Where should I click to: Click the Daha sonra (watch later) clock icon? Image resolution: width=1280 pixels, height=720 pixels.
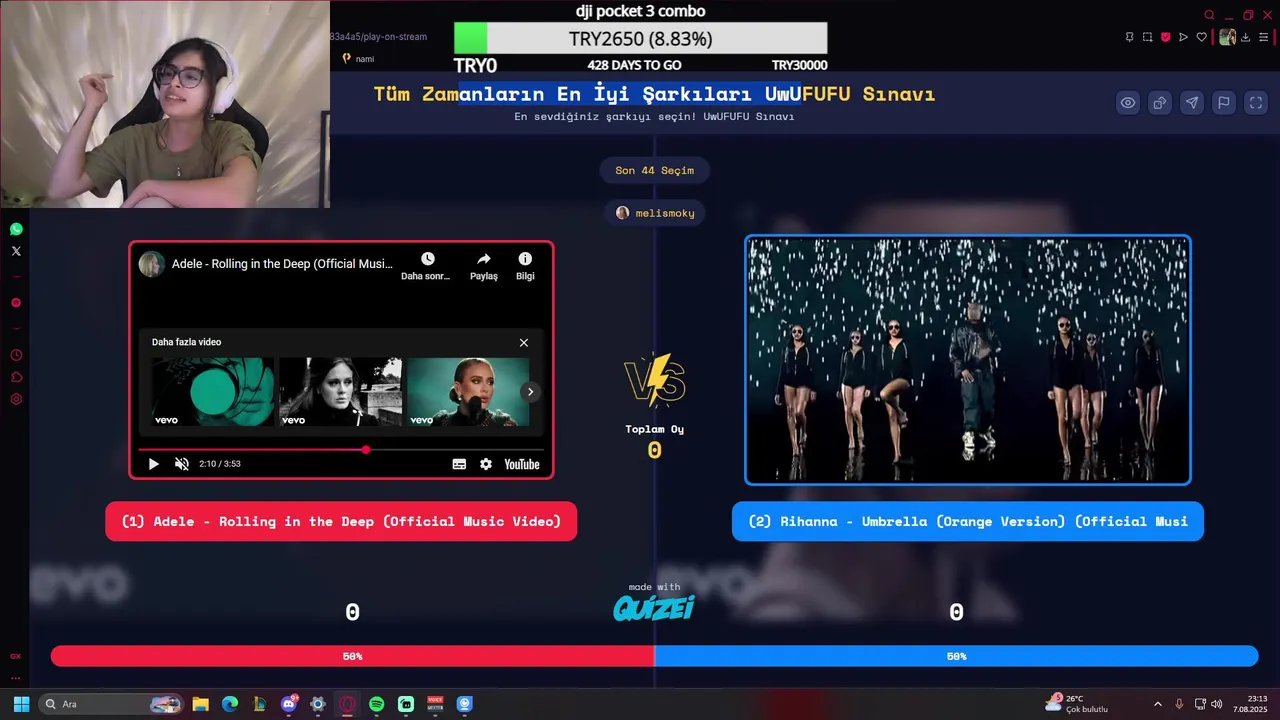coord(427,259)
